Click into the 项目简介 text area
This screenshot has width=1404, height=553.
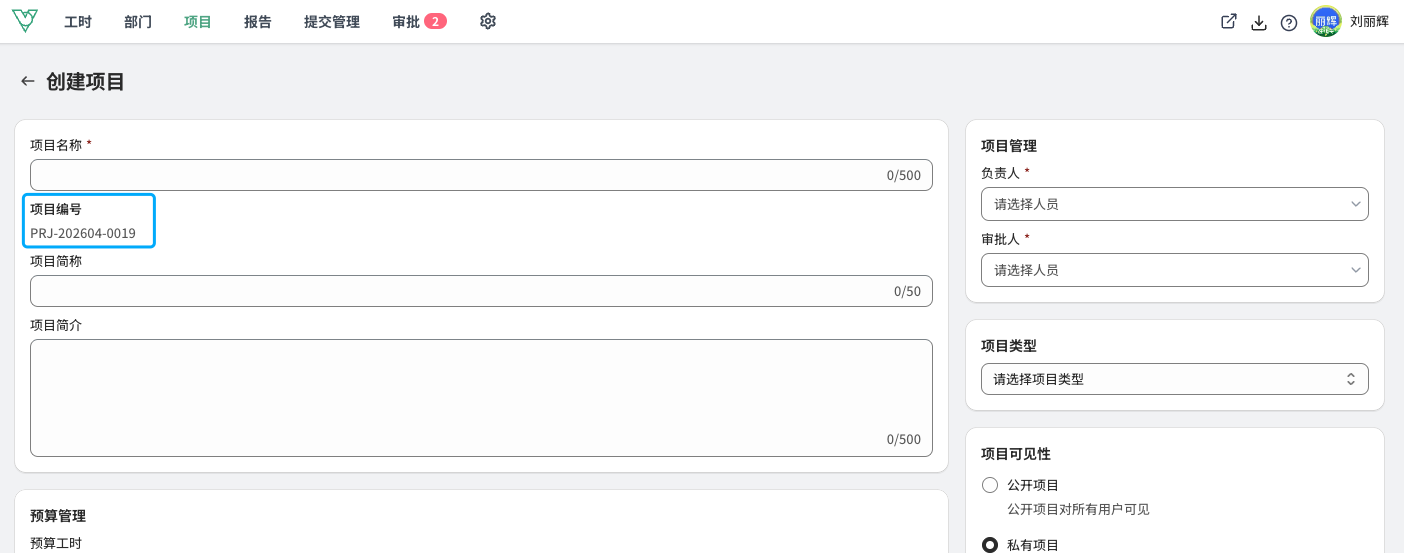481,398
